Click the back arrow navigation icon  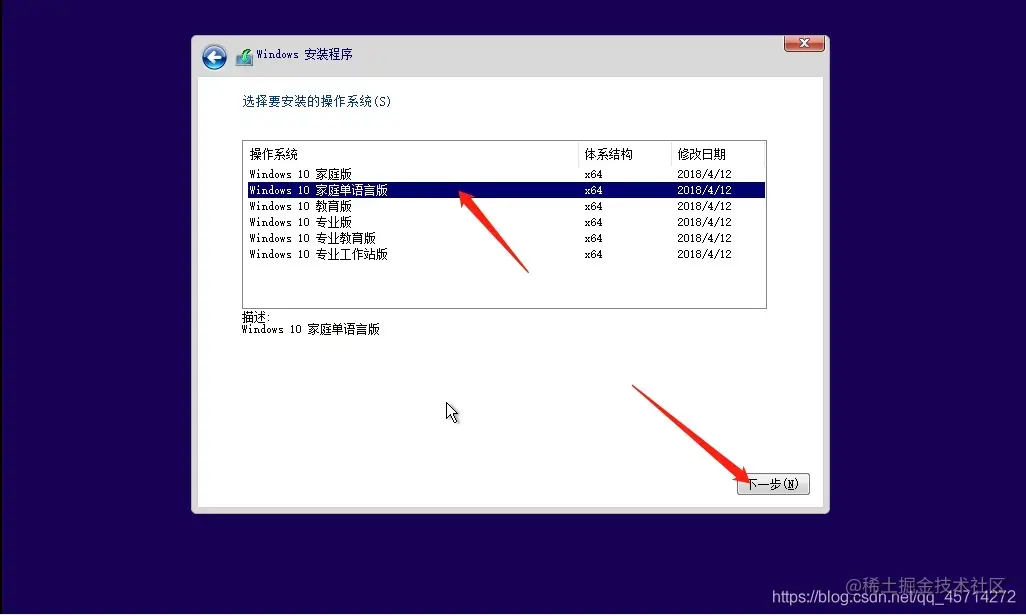click(214, 57)
